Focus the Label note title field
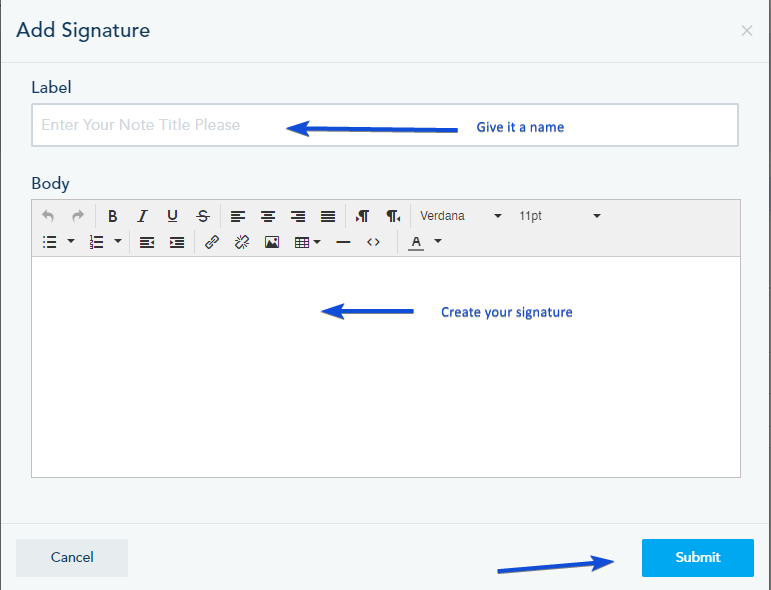771x590 pixels. 385,125
